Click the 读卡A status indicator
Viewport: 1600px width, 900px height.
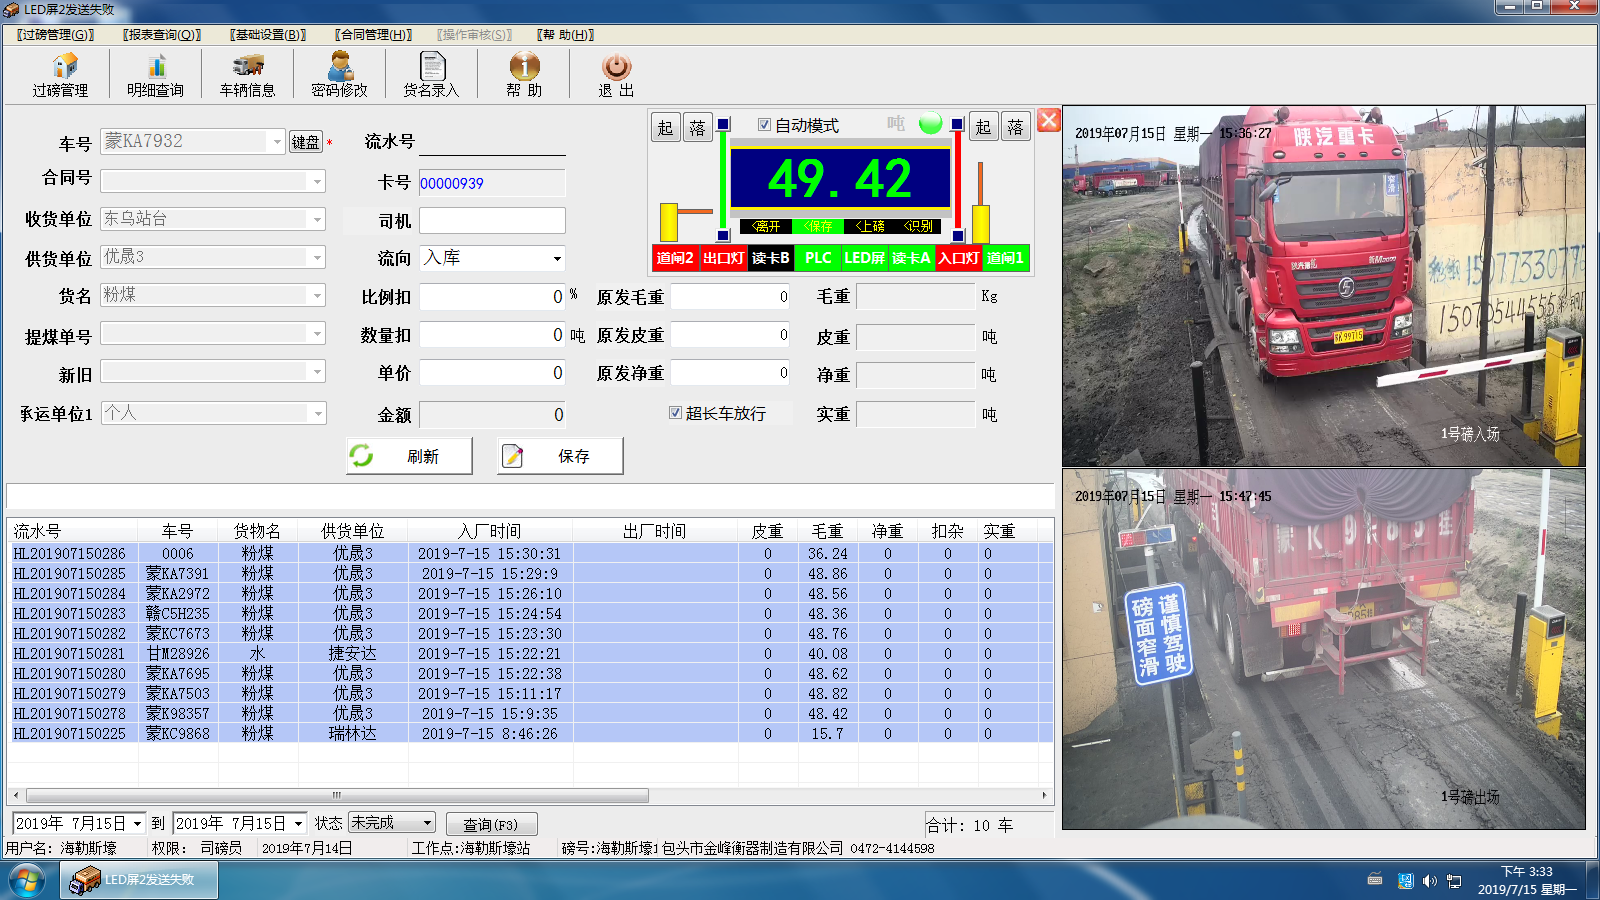(912, 258)
